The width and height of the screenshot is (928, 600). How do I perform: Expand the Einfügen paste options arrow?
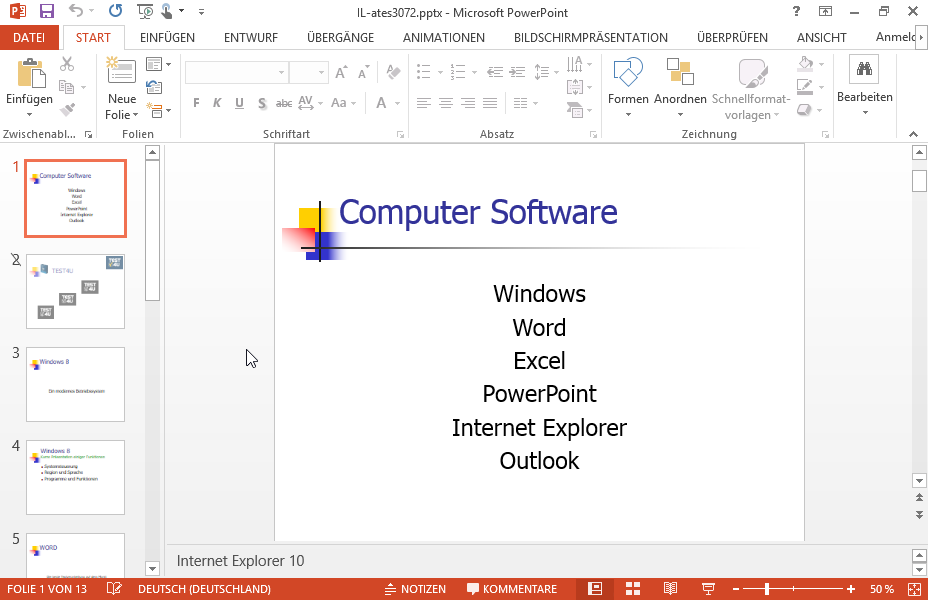[x=30, y=114]
